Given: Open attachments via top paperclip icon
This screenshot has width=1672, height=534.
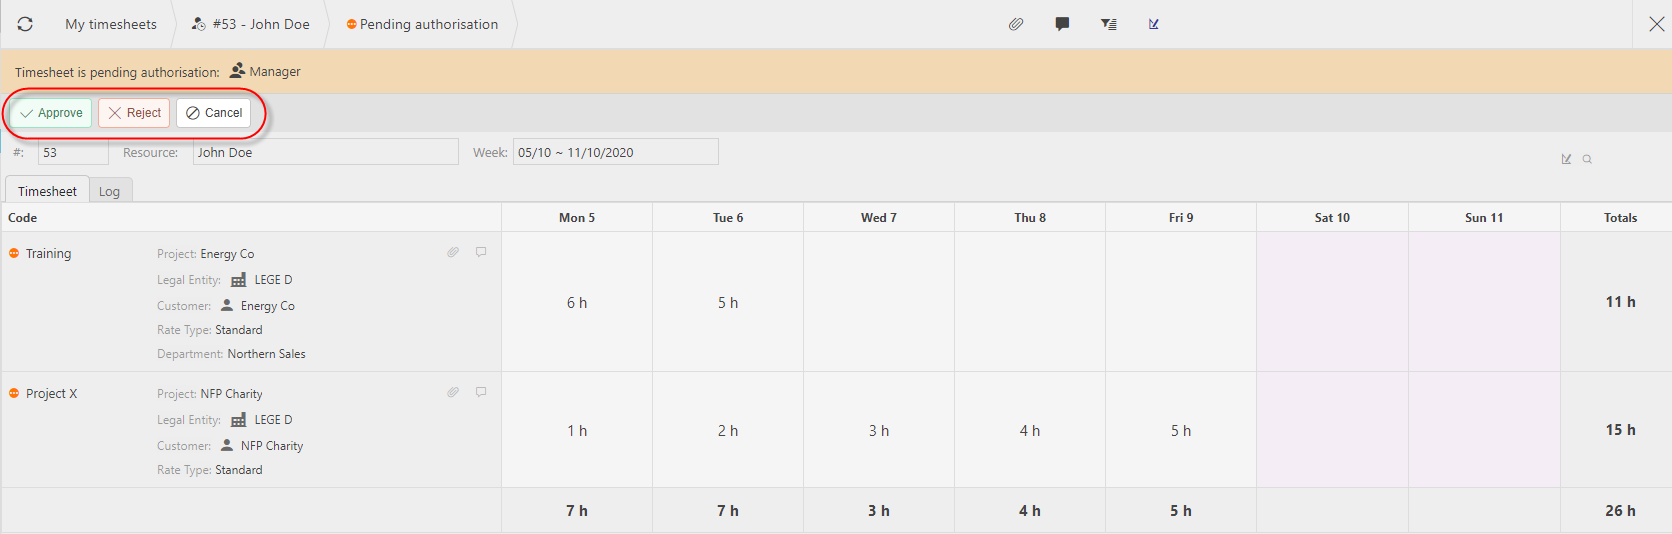Looking at the screenshot, I should (x=1016, y=24).
